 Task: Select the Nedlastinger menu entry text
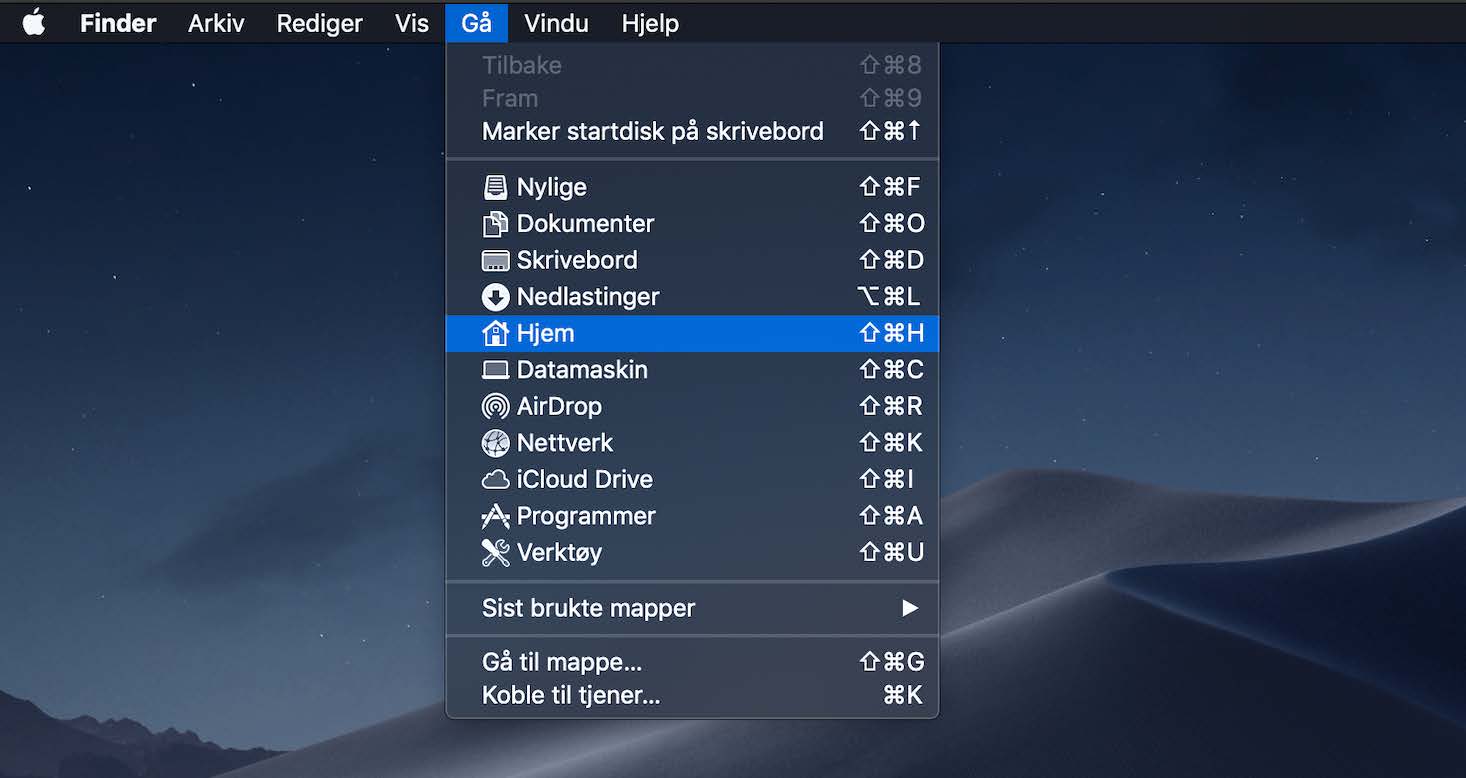coord(588,297)
